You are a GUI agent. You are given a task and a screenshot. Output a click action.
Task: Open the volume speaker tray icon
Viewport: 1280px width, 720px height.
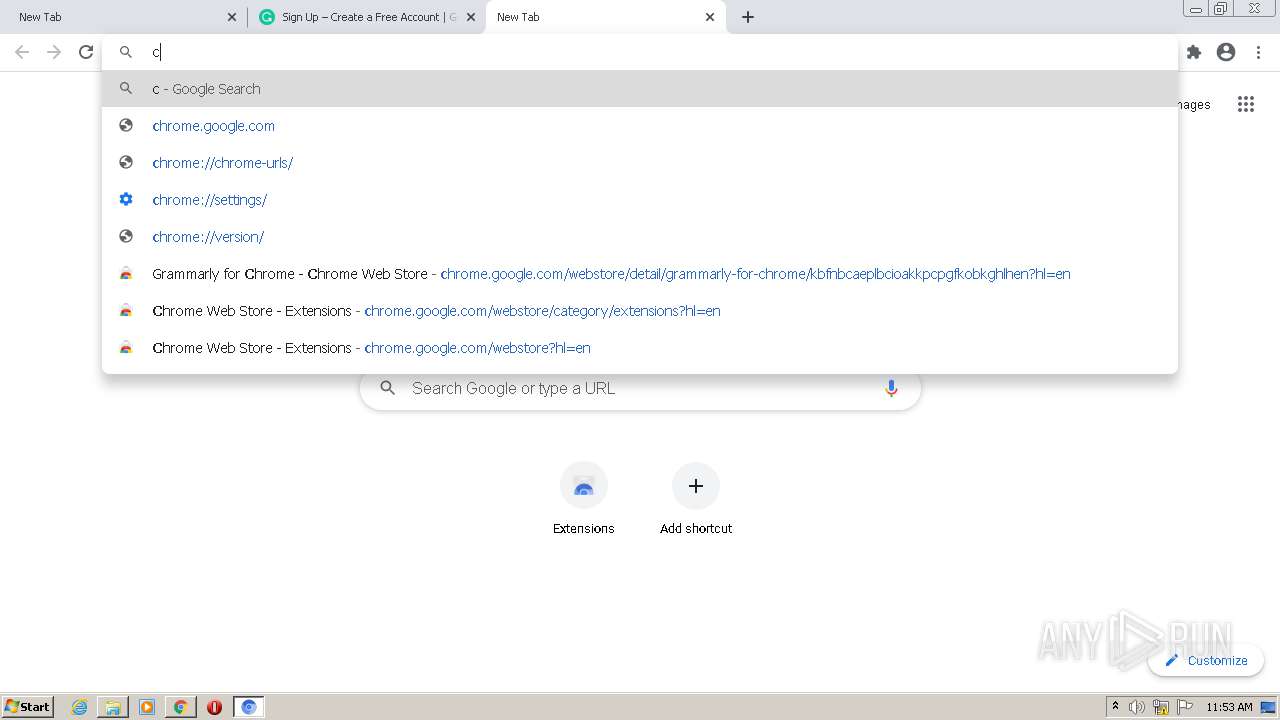coord(1136,707)
